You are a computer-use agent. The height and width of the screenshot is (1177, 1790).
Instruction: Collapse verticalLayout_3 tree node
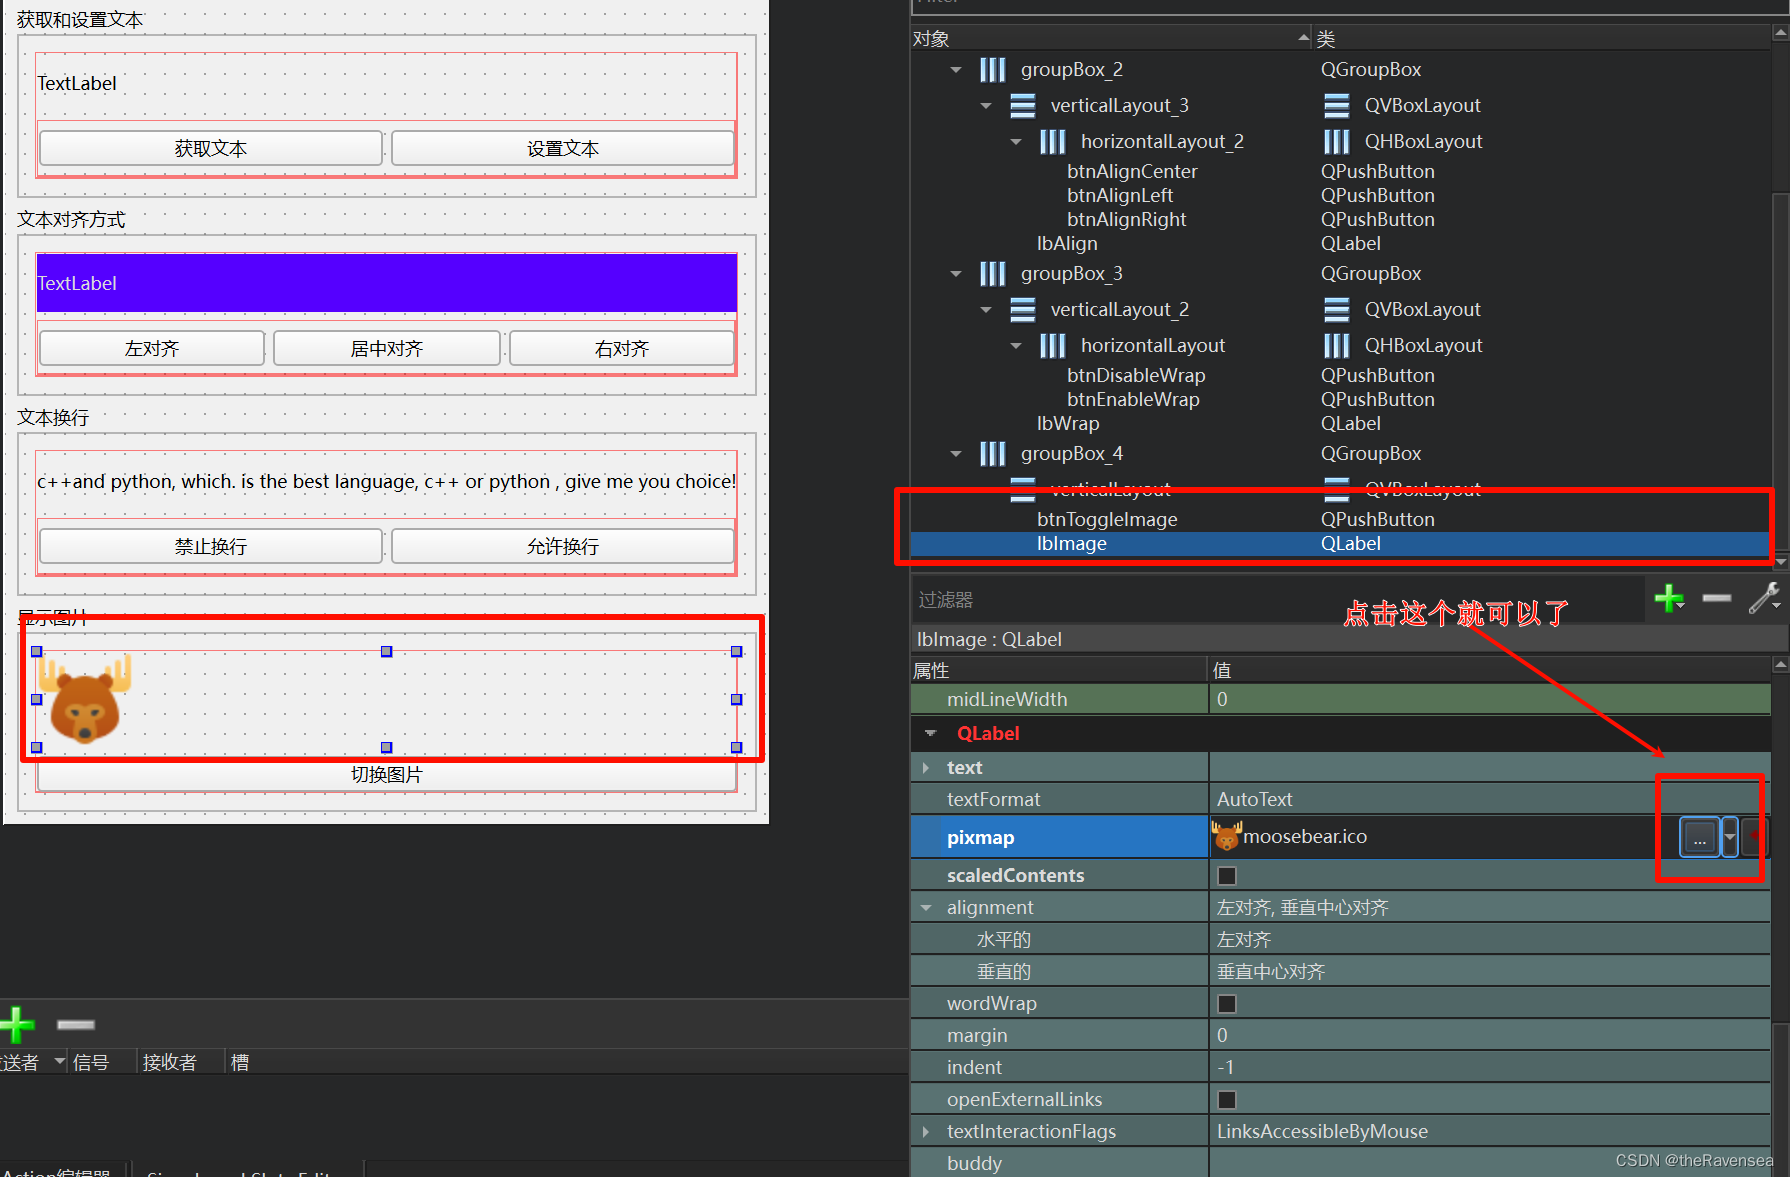[986, 106]
